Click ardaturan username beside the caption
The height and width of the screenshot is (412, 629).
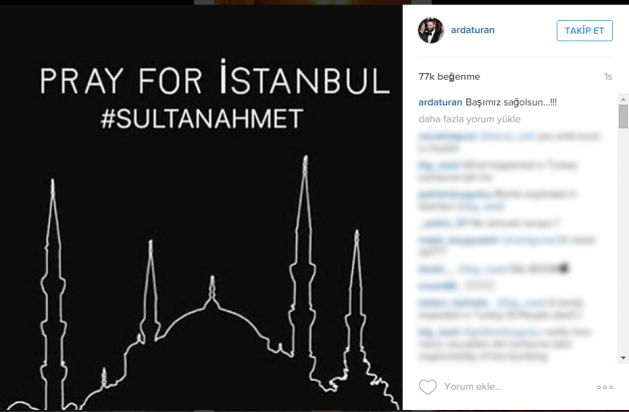pyautogui.click(x=440, y=102)
